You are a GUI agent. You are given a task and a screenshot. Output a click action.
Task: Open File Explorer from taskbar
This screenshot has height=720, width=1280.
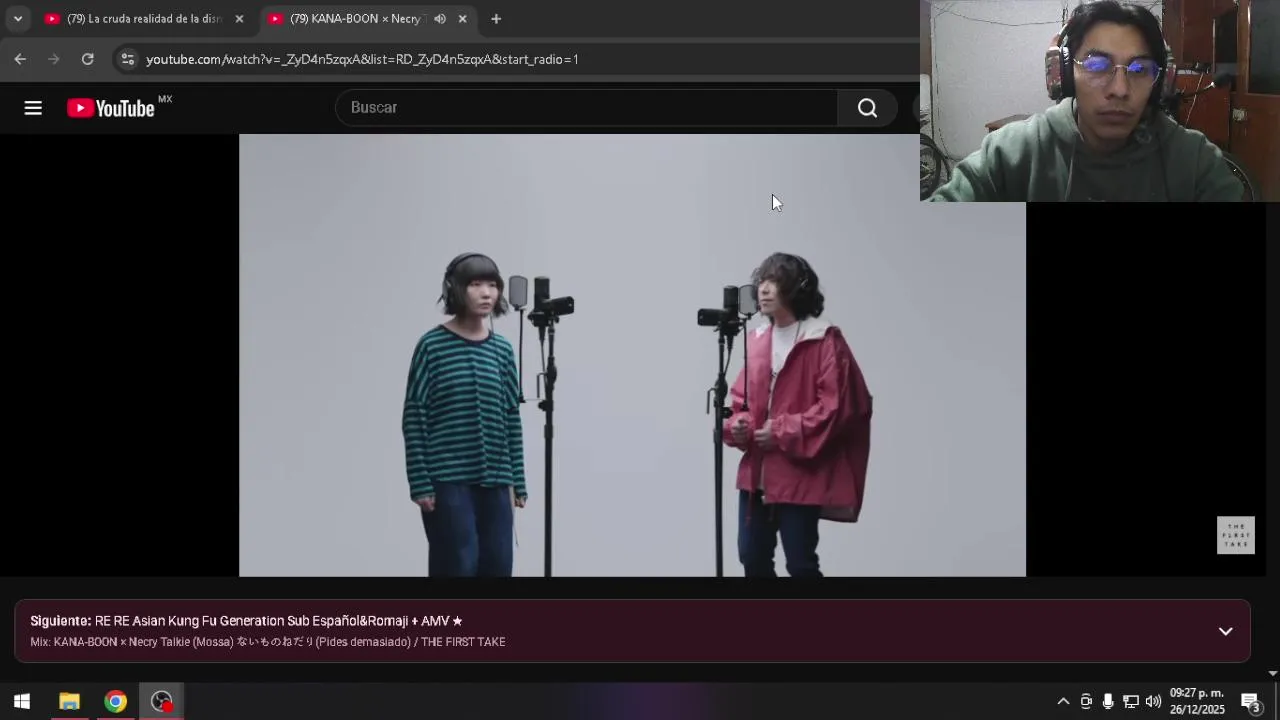69,701
